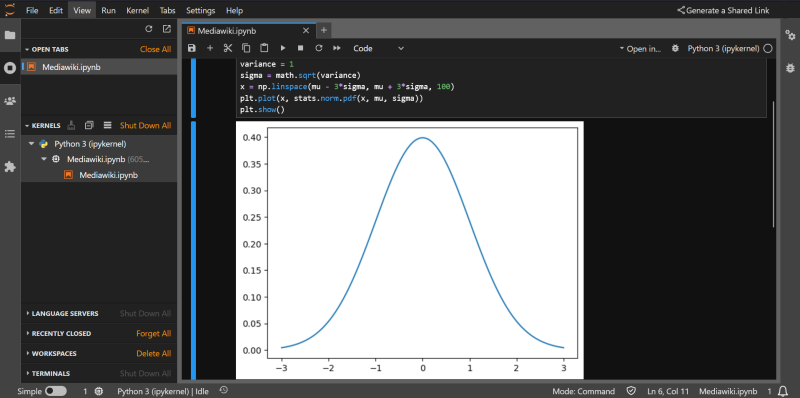The image size is (800, 398).
Task: Open kernel history clock icon in status bar
Action: pos(223,391)
